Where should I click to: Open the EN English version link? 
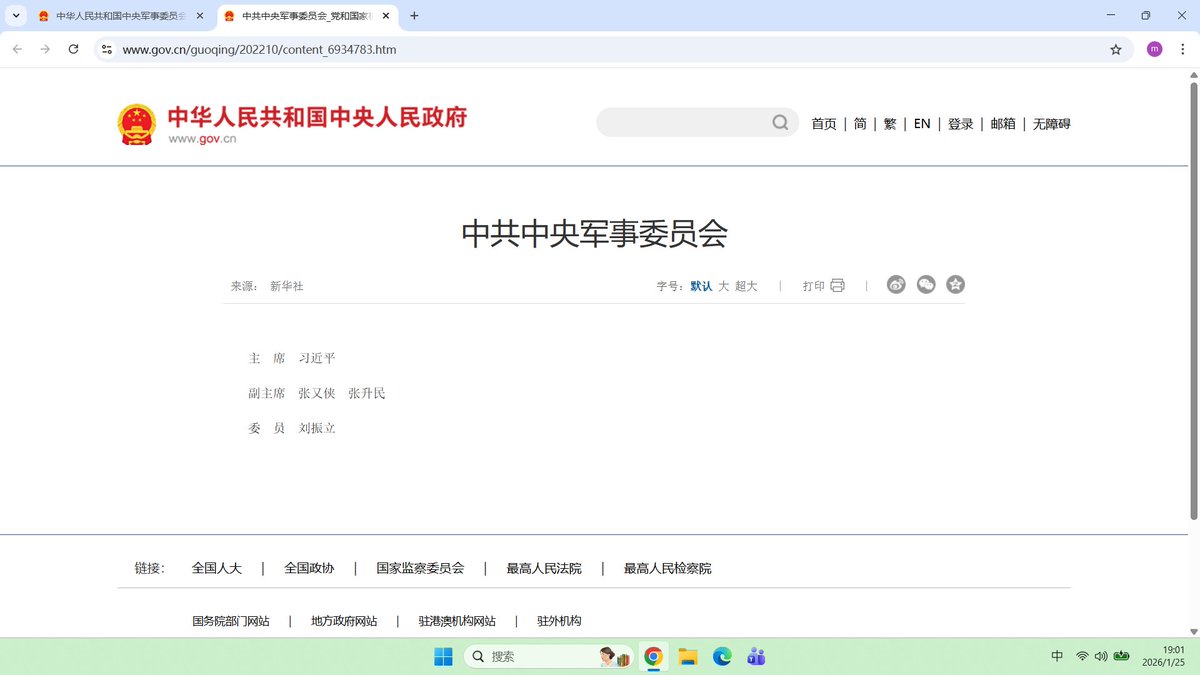[922, 124]
